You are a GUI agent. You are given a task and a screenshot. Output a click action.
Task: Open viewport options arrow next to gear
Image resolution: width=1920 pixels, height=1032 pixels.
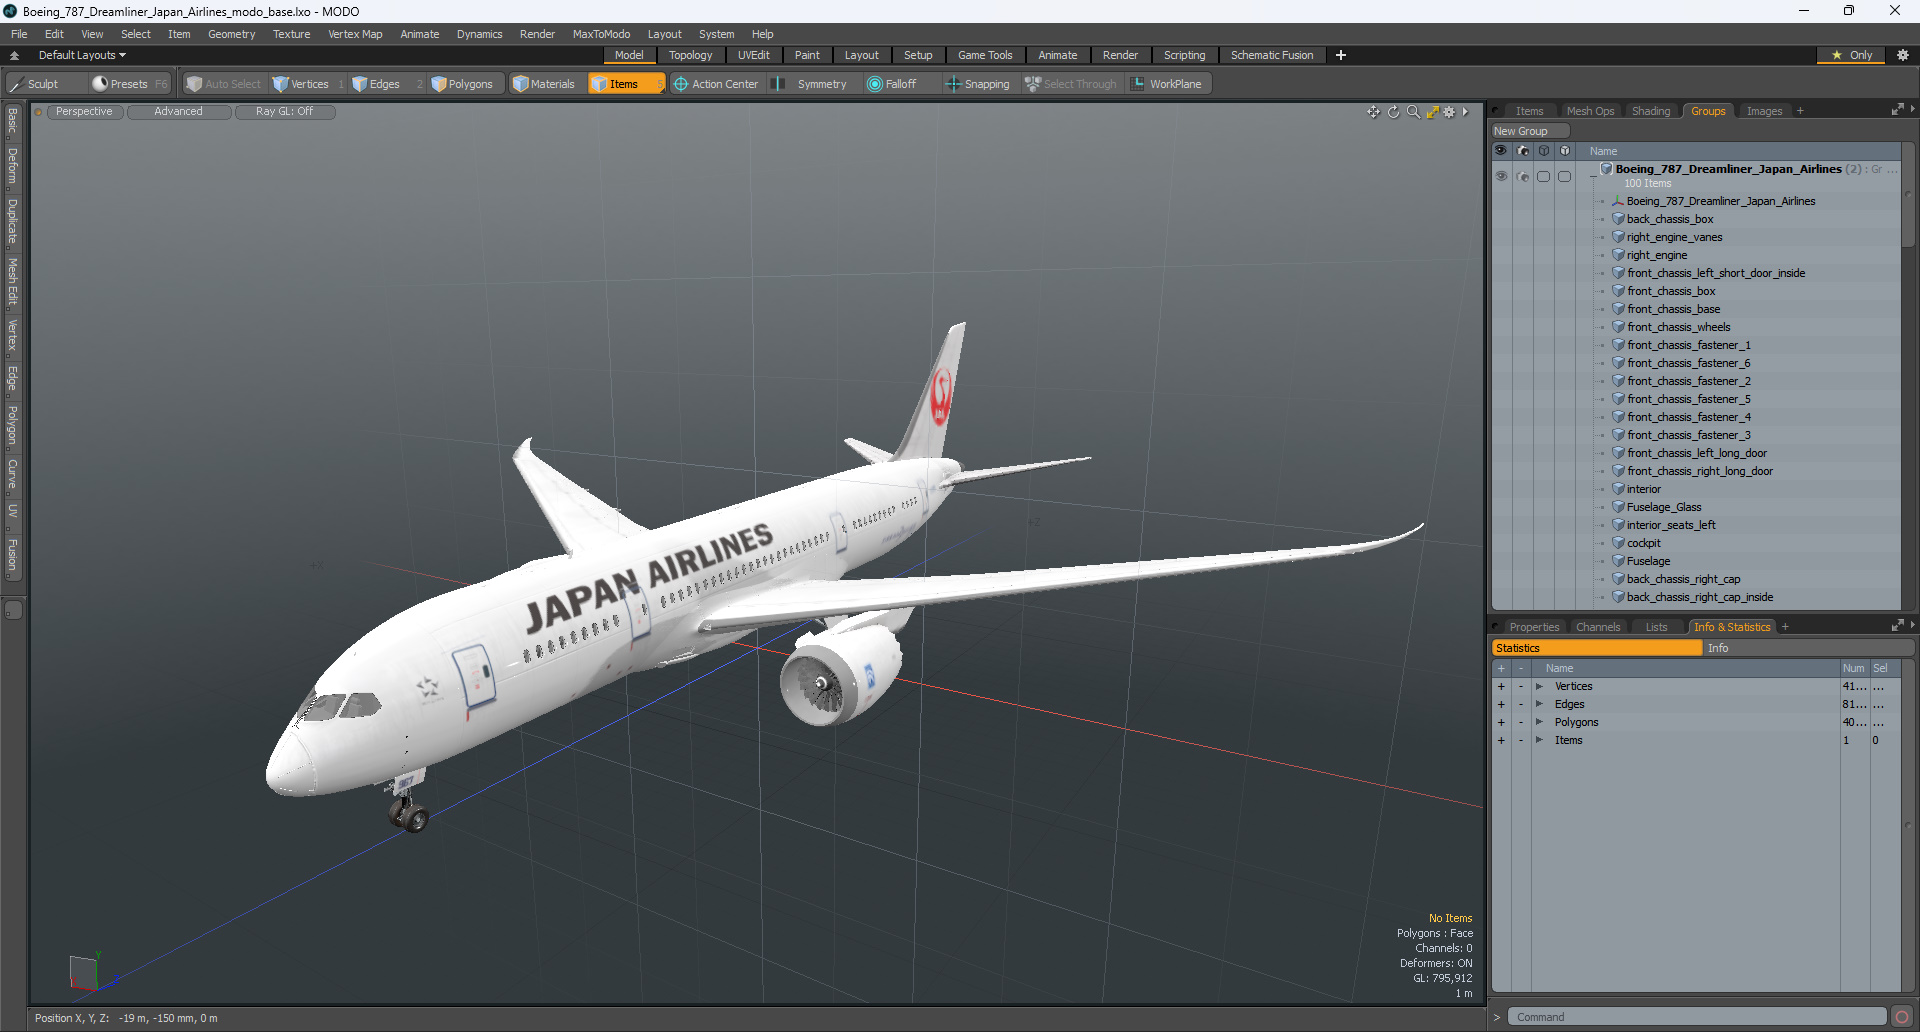tap(1465, 112)
